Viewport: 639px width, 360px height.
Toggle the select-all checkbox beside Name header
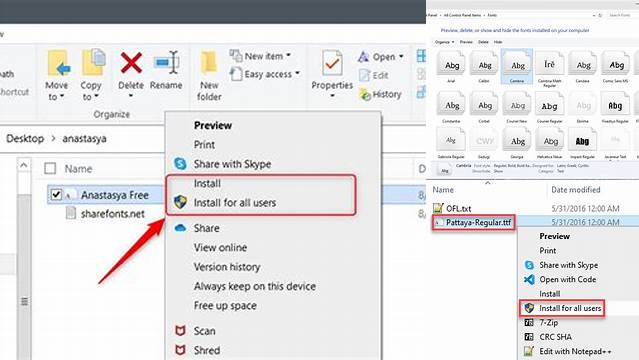(50, 168)
